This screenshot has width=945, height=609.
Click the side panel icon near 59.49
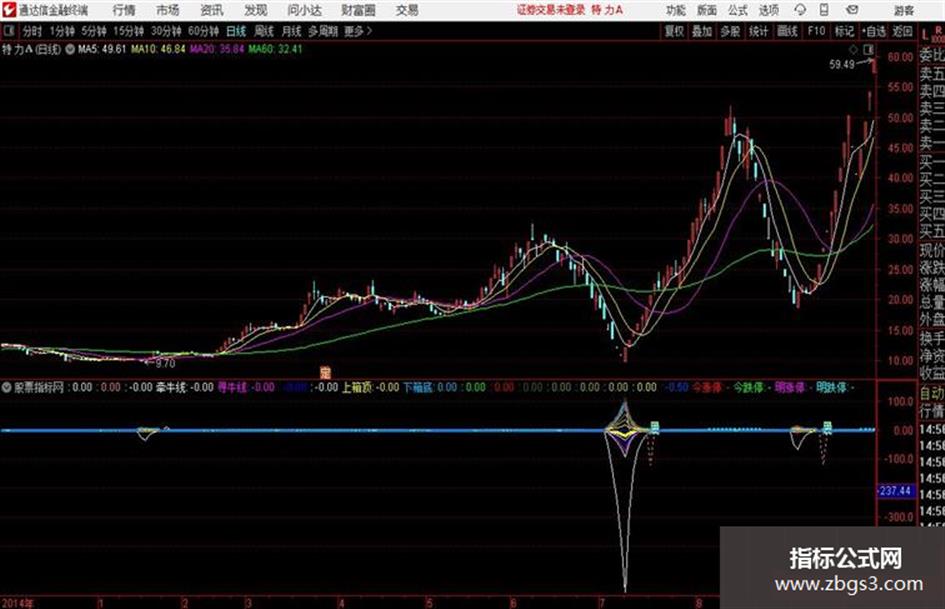click(868, 49)
